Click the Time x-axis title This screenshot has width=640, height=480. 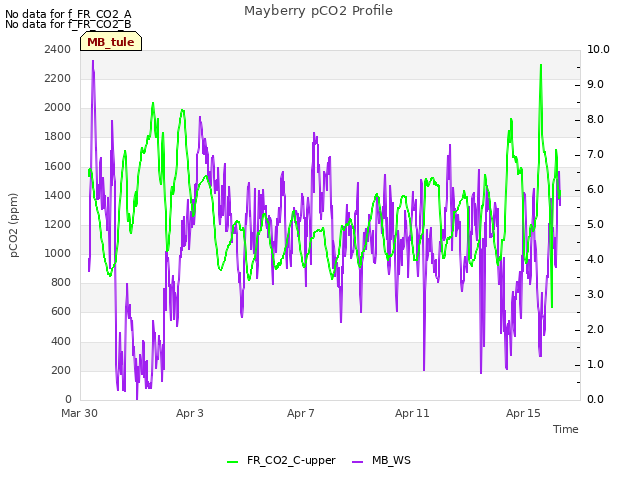click(566, 429)
